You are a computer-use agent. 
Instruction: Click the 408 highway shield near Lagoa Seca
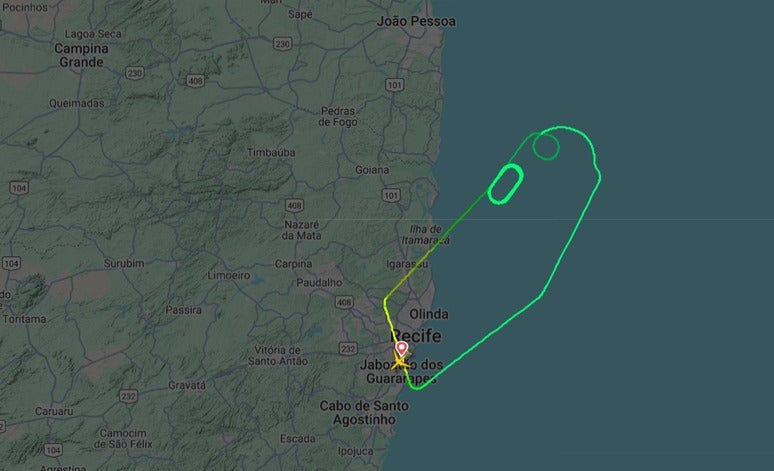click(x=195, y=80)
